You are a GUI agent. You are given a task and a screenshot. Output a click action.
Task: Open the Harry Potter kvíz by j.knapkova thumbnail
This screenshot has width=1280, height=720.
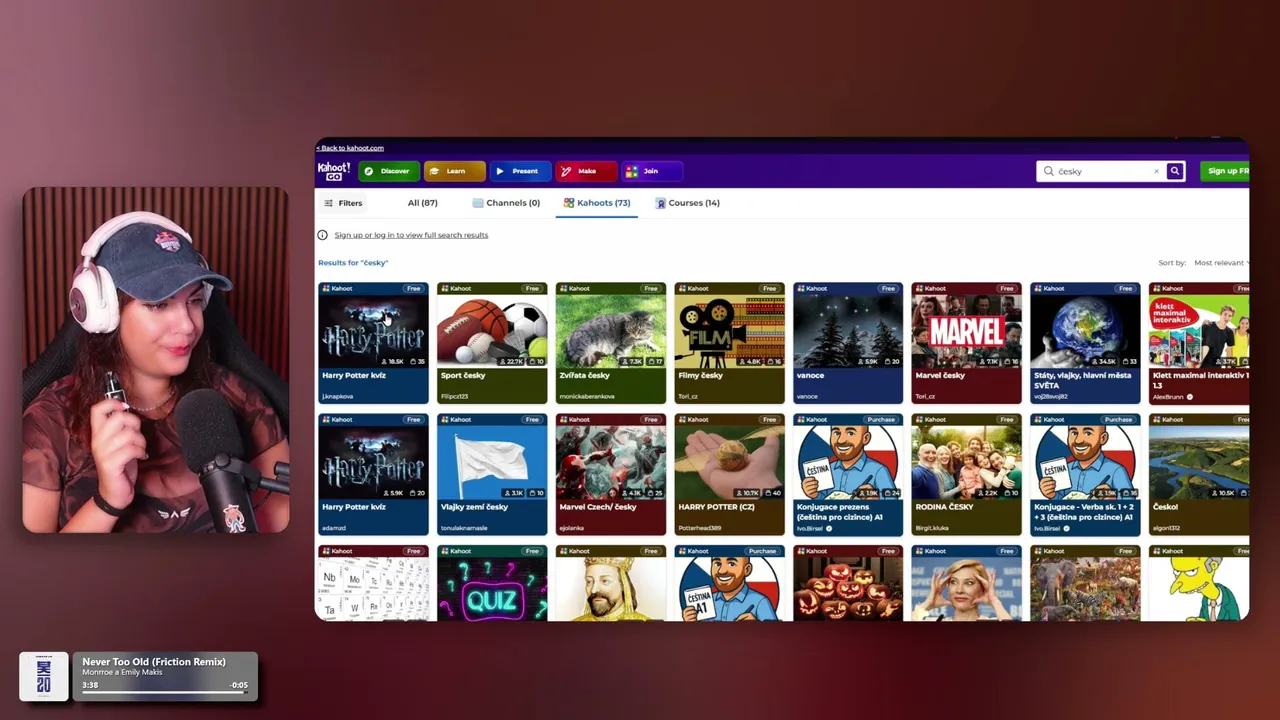[373, 332]
